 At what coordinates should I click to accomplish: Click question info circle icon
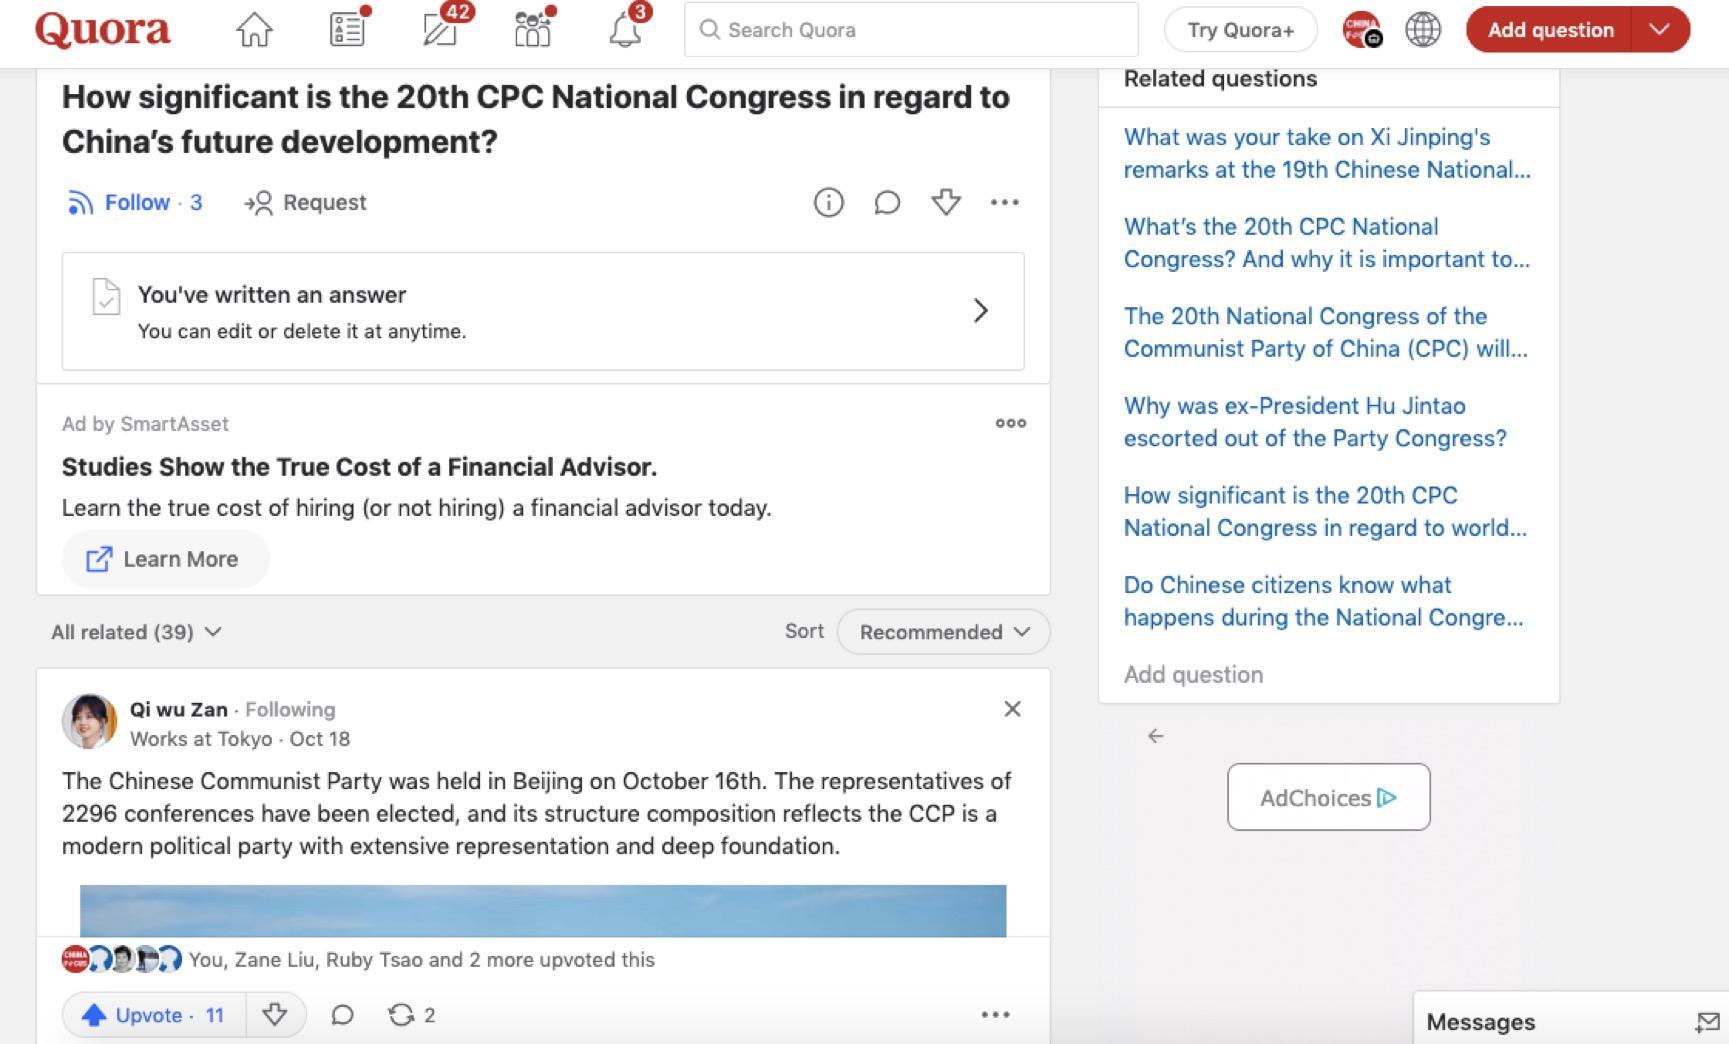[828, 203]
